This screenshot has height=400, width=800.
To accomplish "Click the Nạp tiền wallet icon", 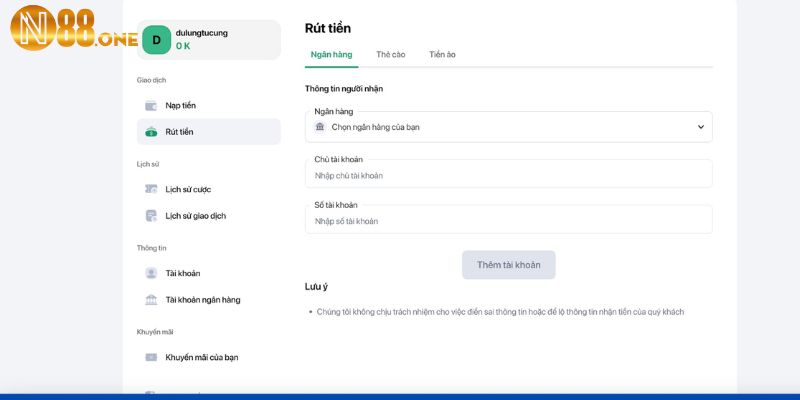I will point(151,105).
